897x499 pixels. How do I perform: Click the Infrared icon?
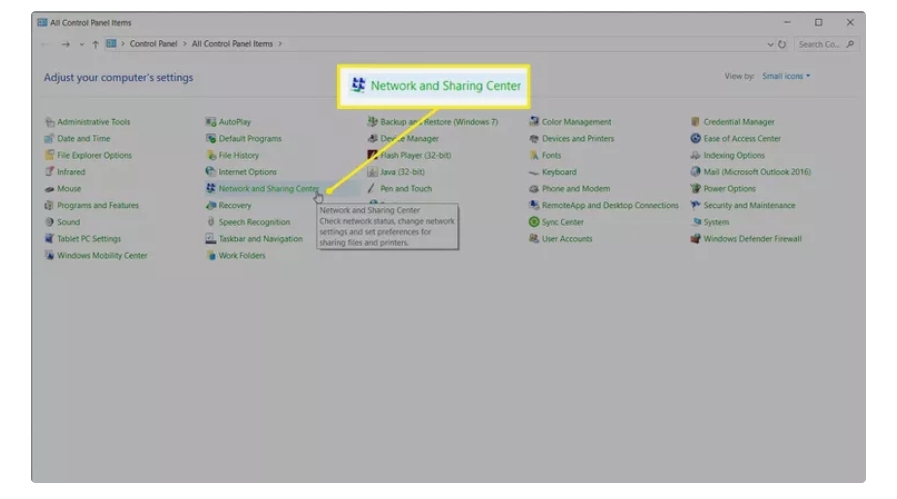(50, 172)
